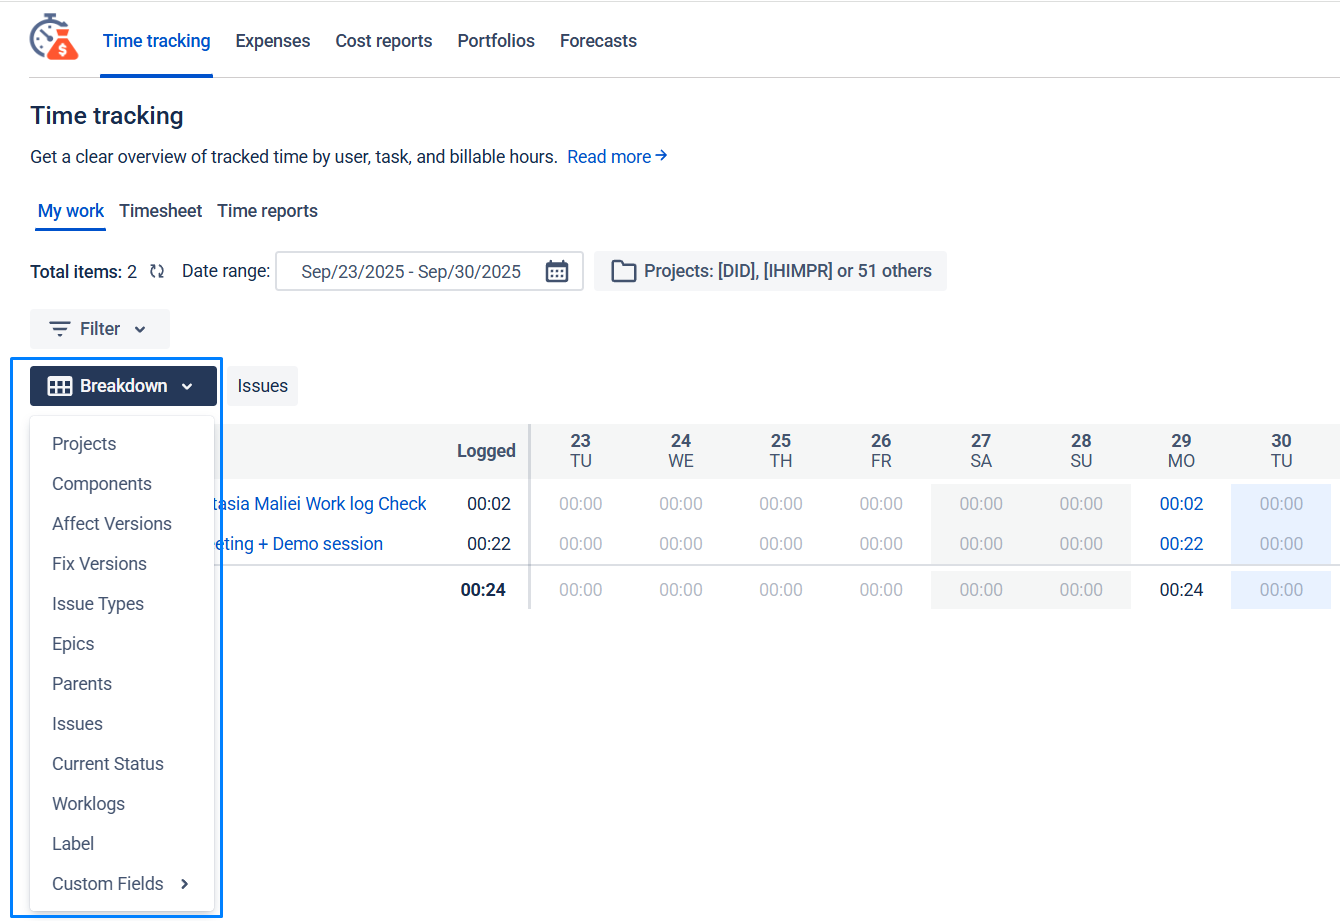Expand the Custom Fields submenu arrow
Viewport: 1340px width, 921px height.
coord(185,883)
